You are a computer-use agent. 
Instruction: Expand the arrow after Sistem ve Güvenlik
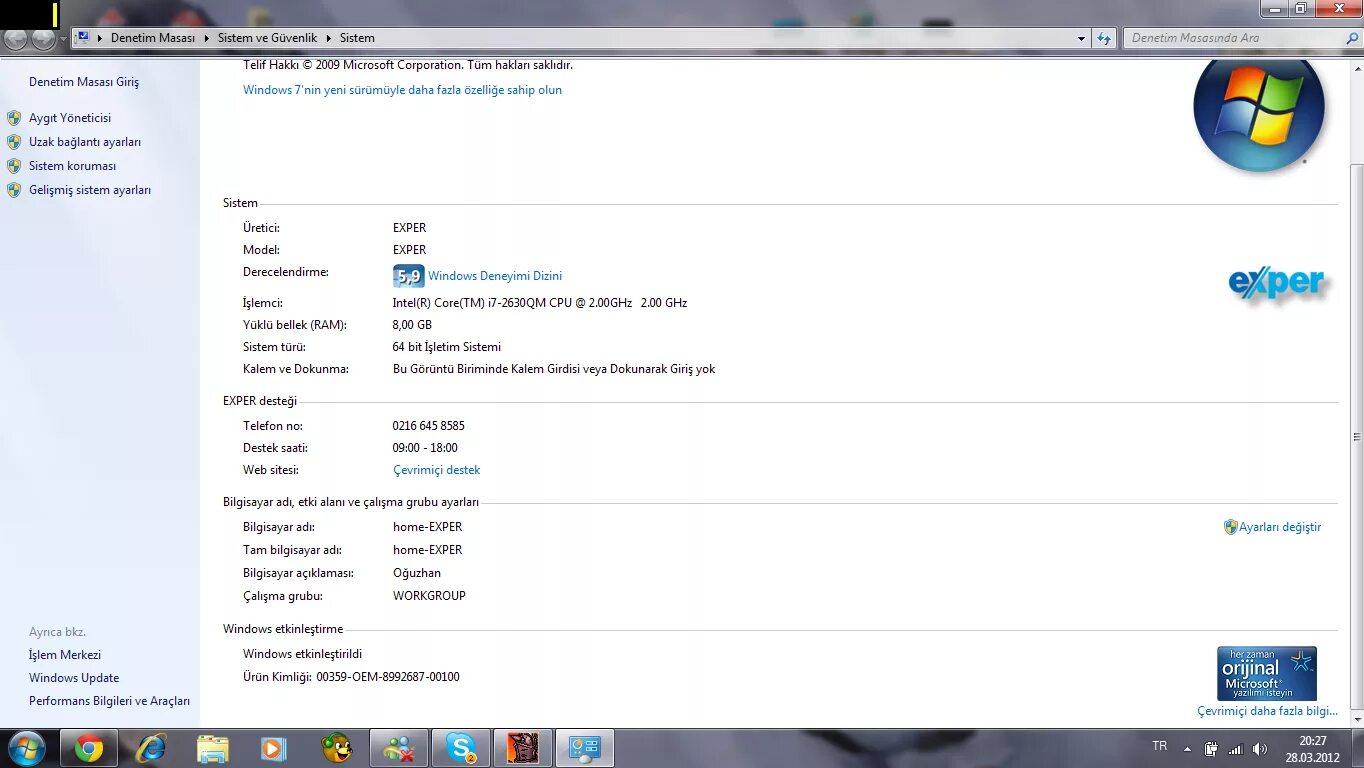(x=329, y=38)
